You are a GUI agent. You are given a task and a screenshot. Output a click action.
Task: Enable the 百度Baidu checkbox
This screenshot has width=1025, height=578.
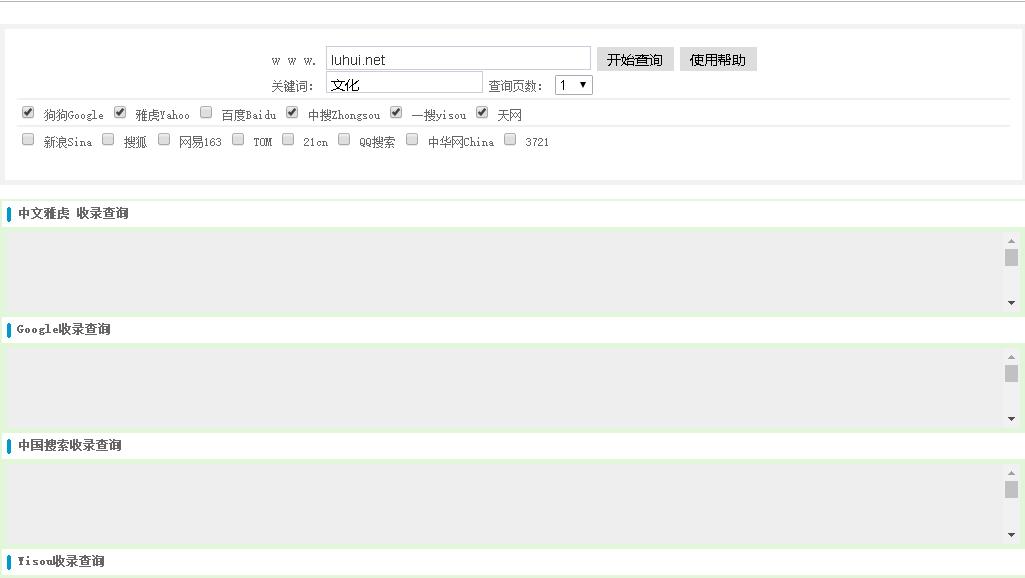point(206,112)
